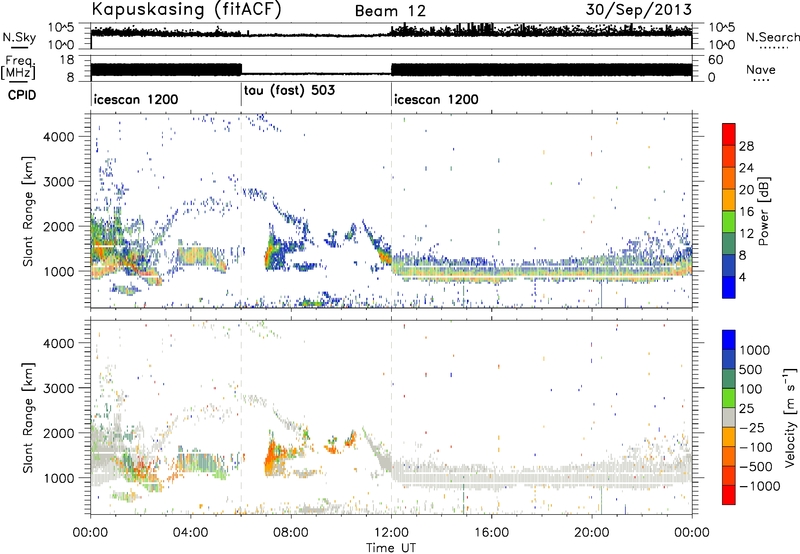The height and width of the screenshot is (554, 800).
Task: Click the date '30/Sep/2013'
Action: tap(639, 9)
